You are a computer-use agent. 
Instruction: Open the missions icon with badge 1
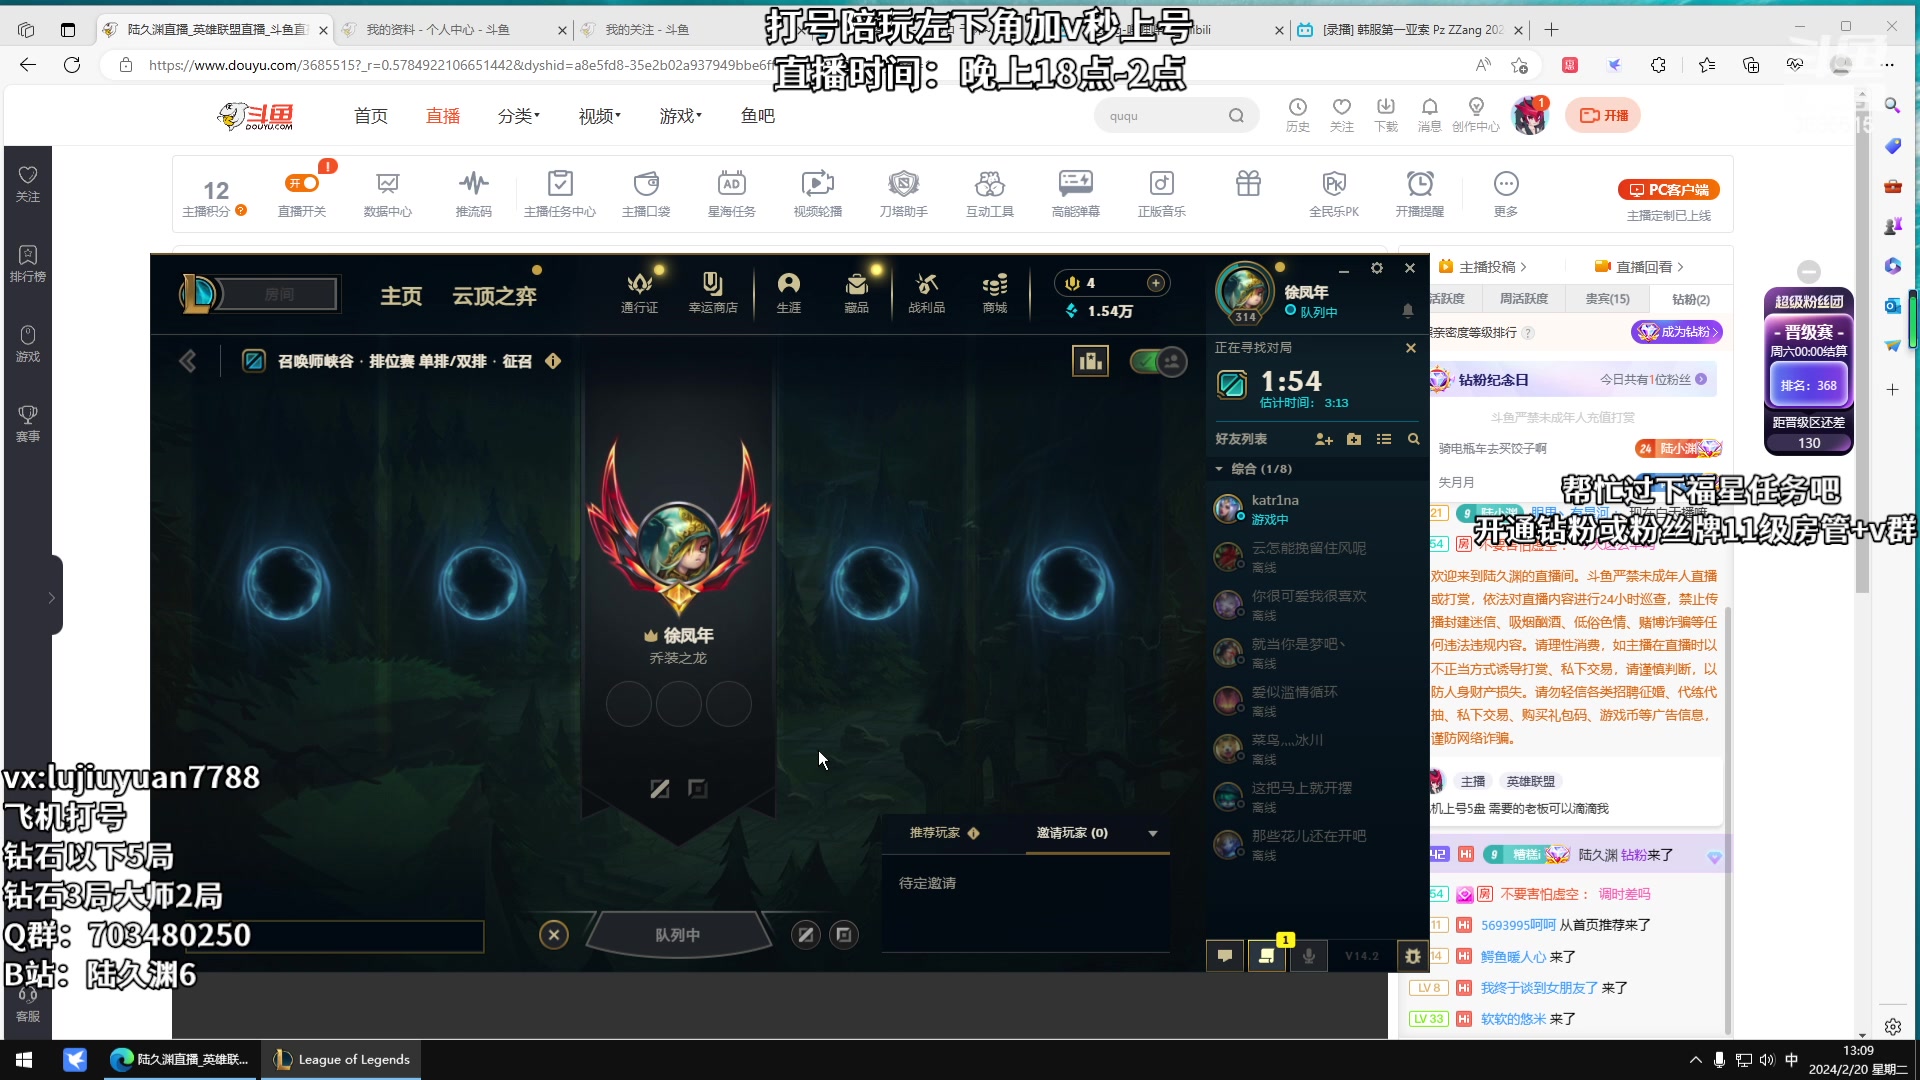1267,956
